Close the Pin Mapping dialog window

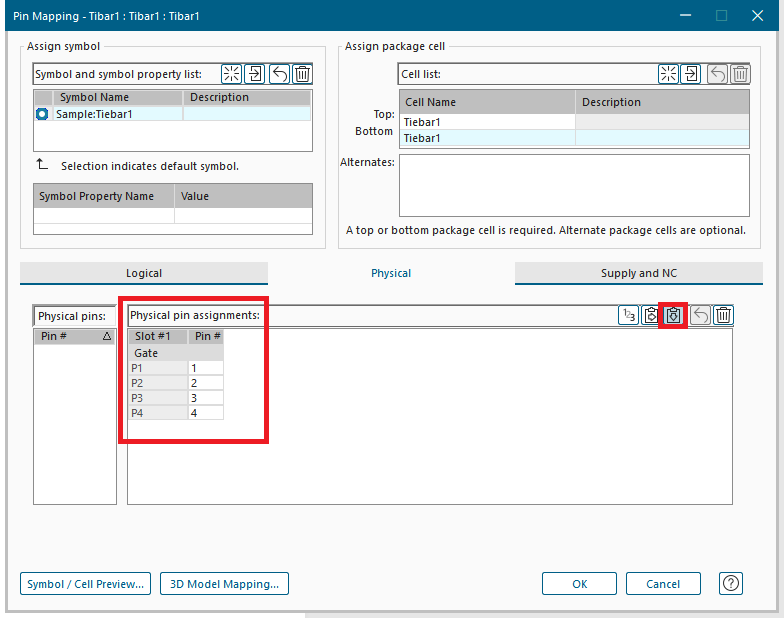(x=757, y=16)
